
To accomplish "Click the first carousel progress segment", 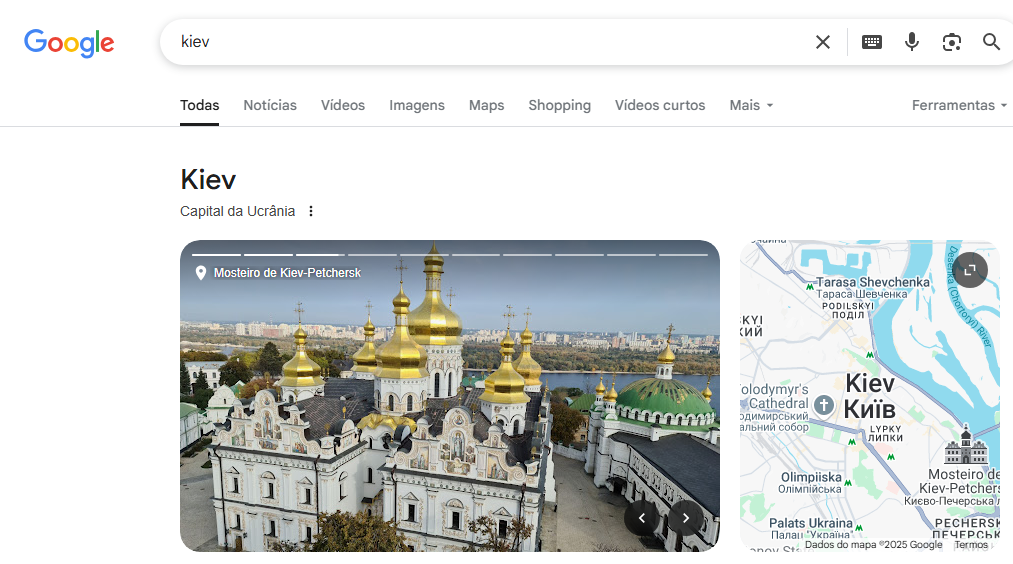I will (216, 255).
